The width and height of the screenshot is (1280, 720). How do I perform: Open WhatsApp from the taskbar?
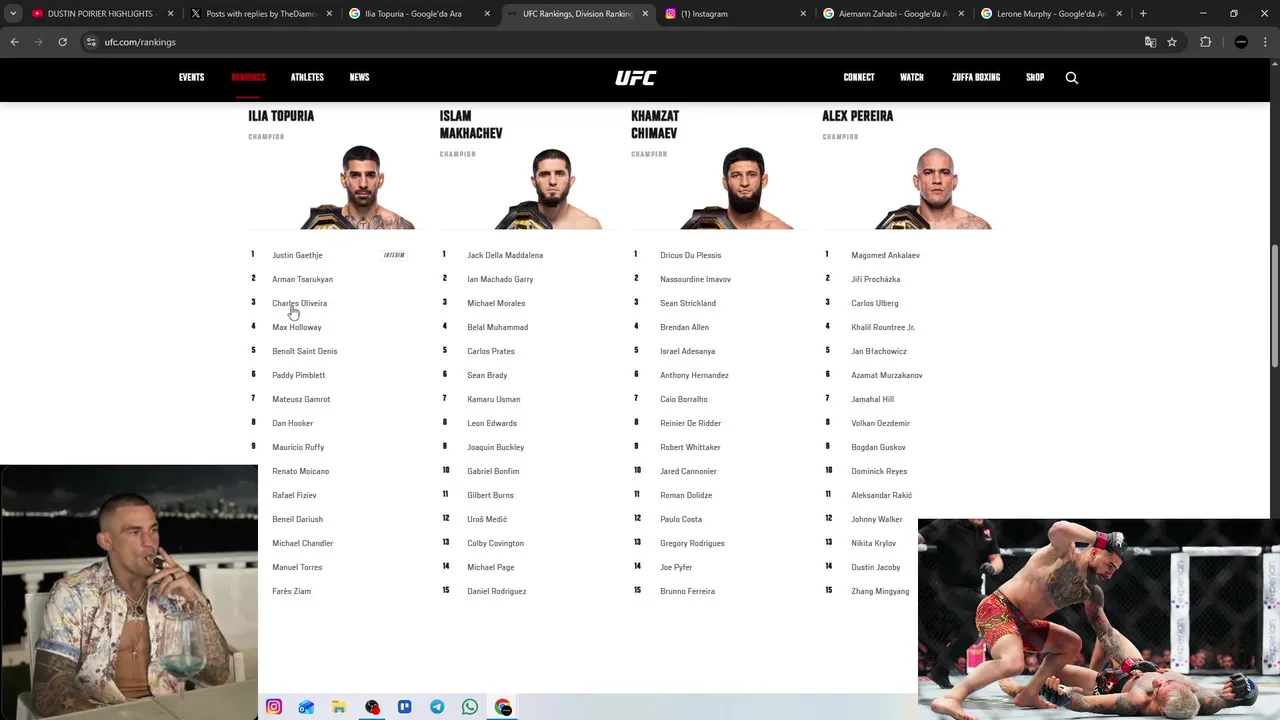(x=470, y=707)
